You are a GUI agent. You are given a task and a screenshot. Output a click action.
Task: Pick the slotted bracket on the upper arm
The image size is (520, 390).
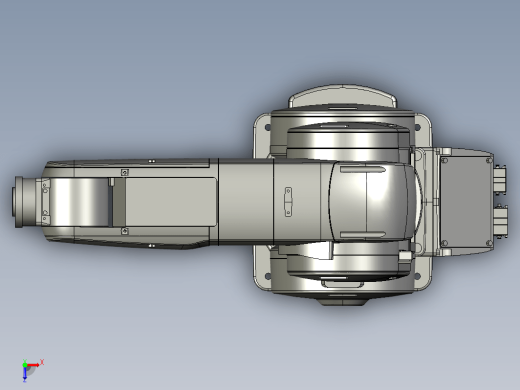(288, 202)
